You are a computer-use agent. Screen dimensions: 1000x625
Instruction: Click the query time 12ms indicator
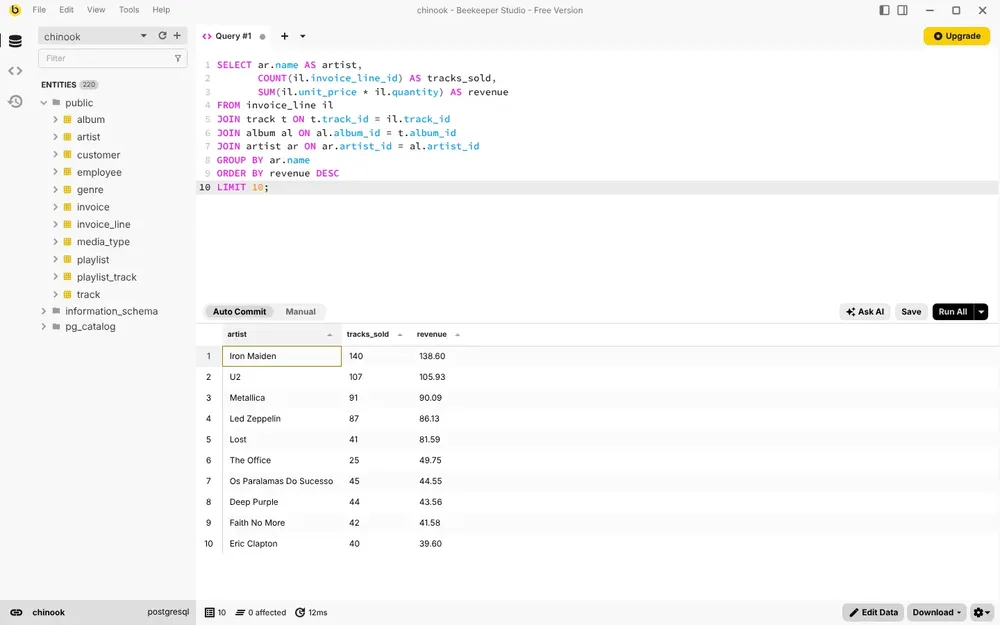click(x=311, y=612)
